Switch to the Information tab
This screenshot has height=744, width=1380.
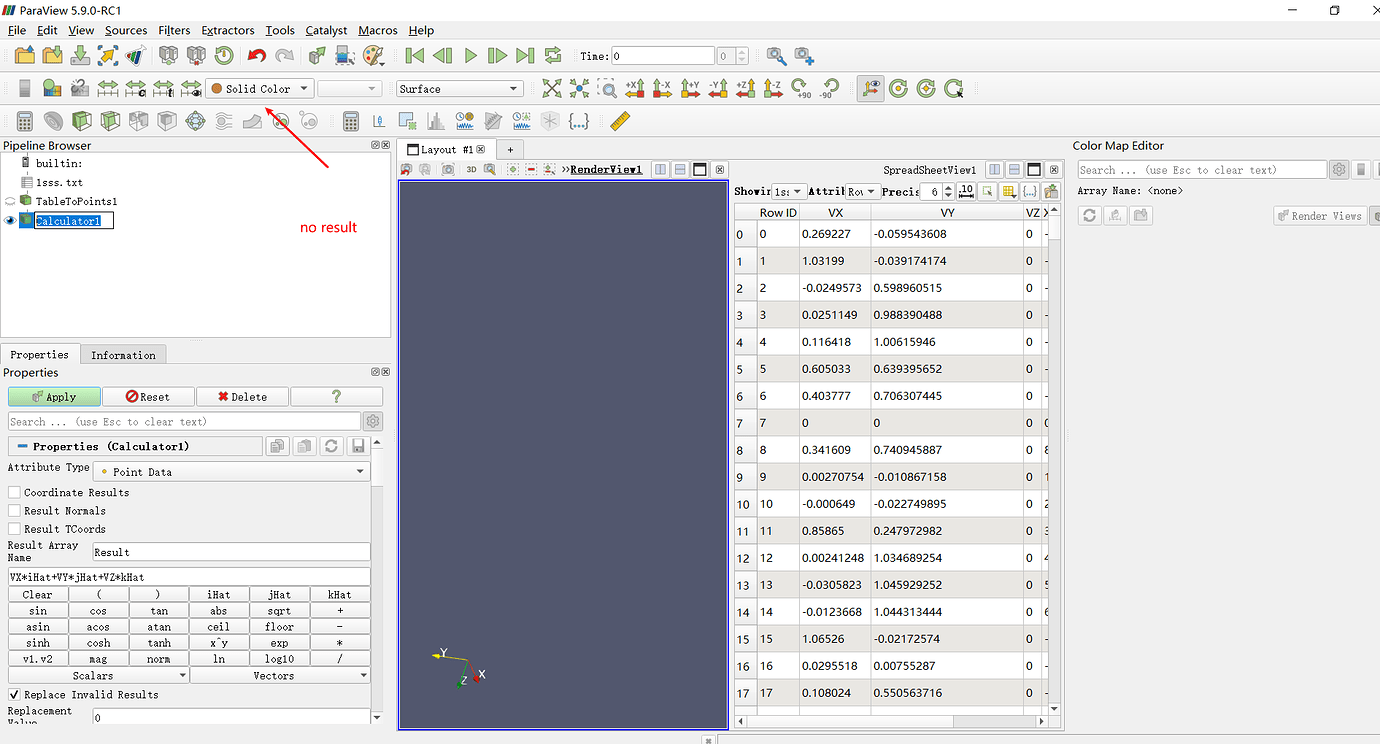coord(123,354)
